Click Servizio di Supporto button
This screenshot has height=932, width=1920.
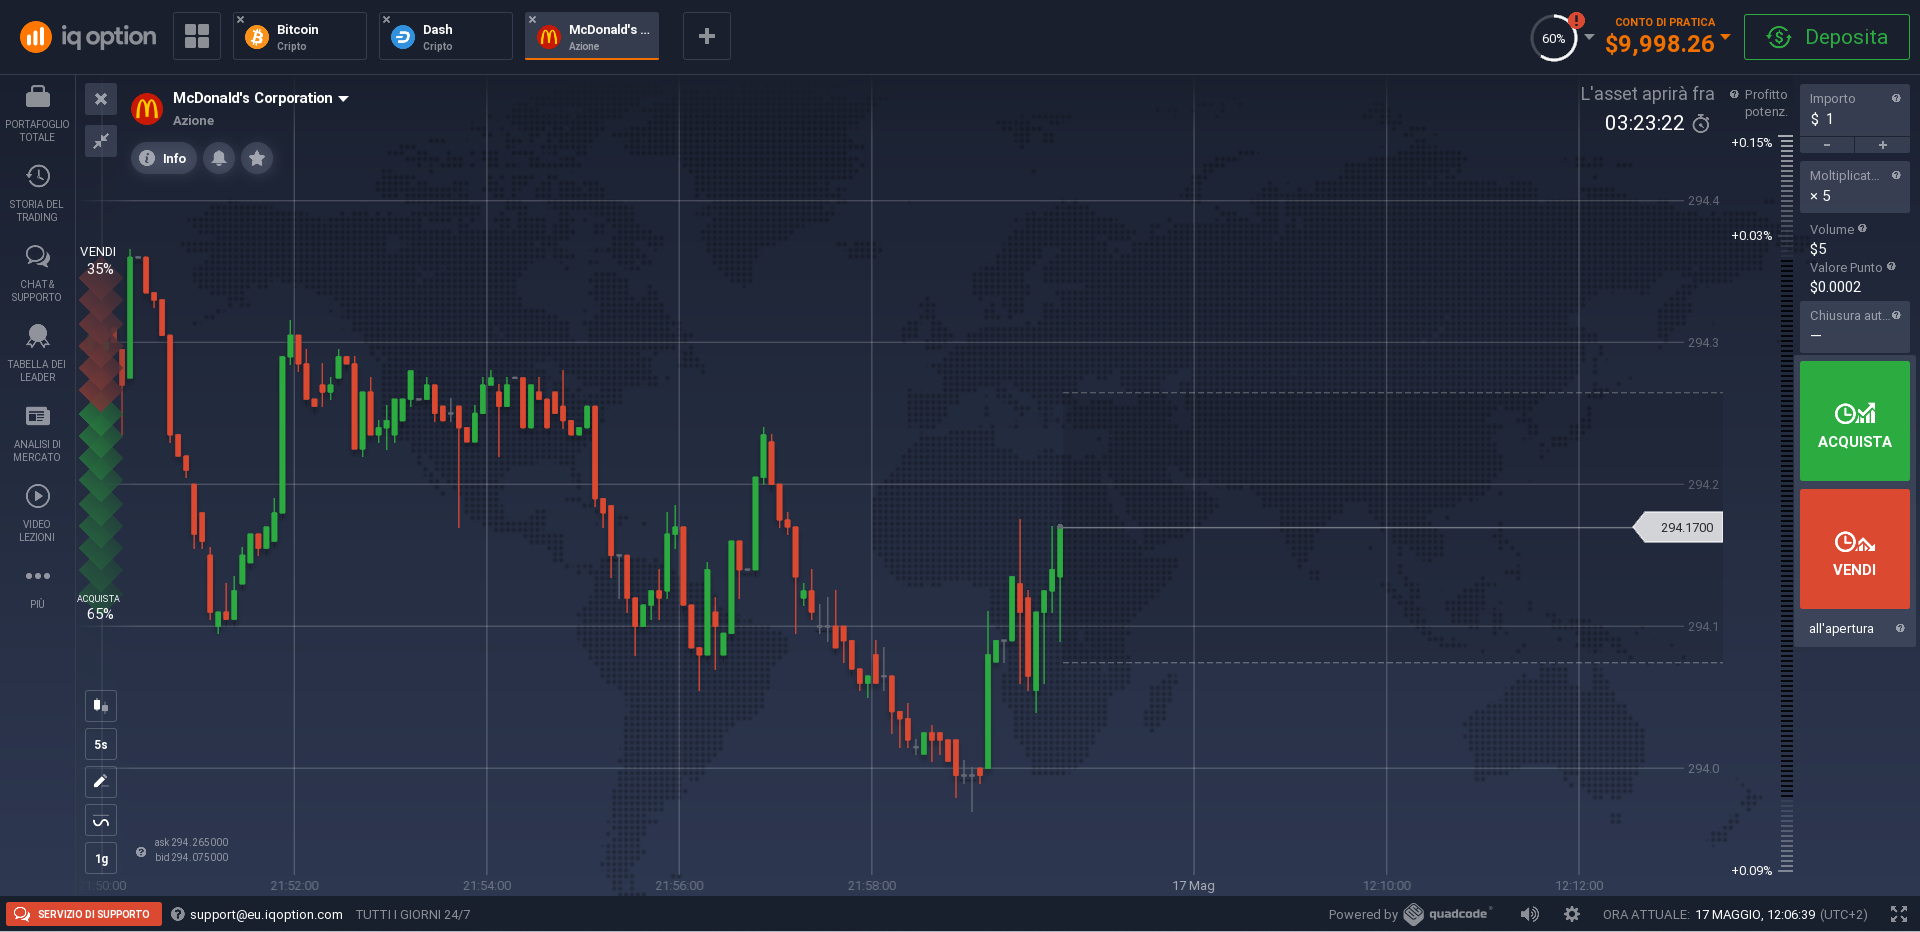[x=84, y=914]
